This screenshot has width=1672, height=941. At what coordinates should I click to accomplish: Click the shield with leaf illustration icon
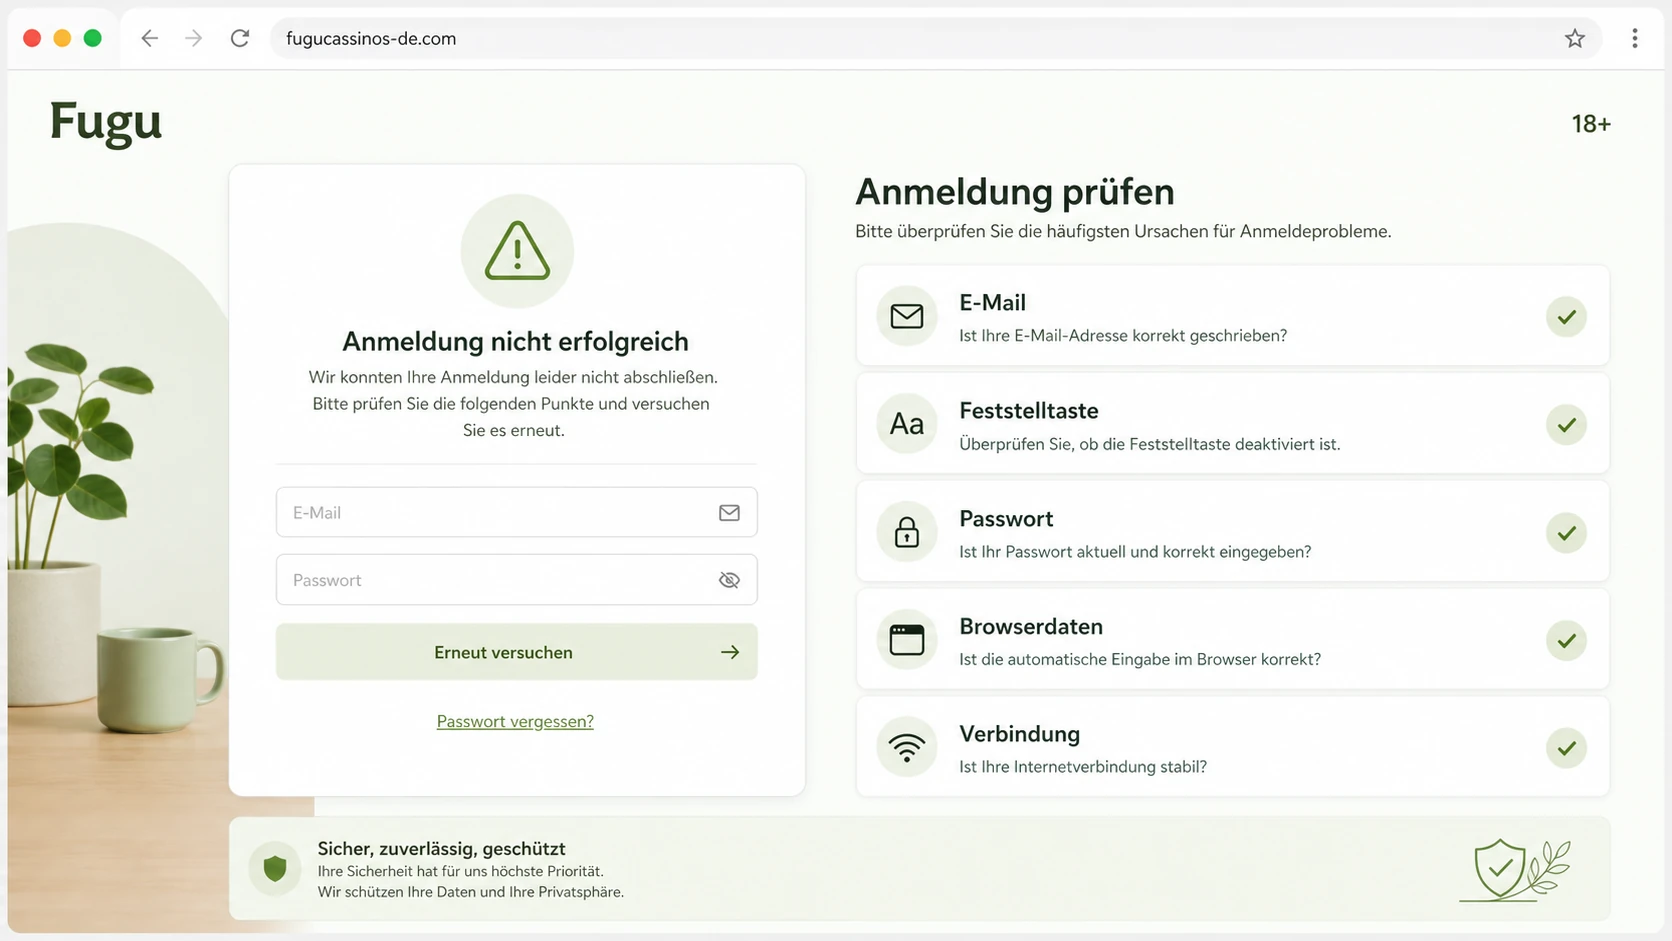point(1515,870)
